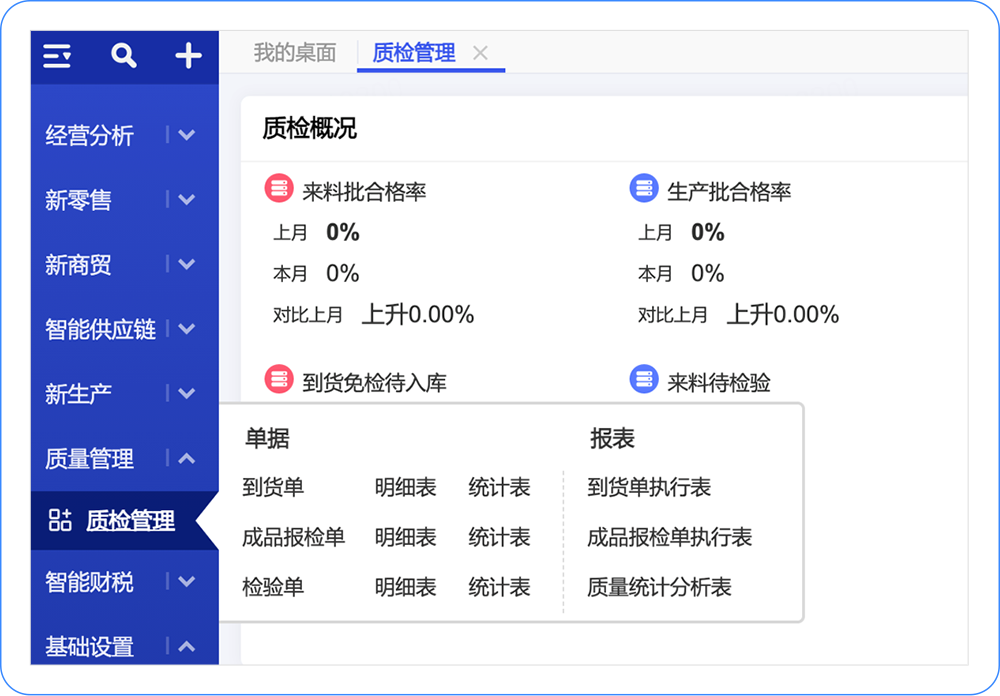
Task: Click the grid icon next to 质检管理
Action: tap(60, 520)
